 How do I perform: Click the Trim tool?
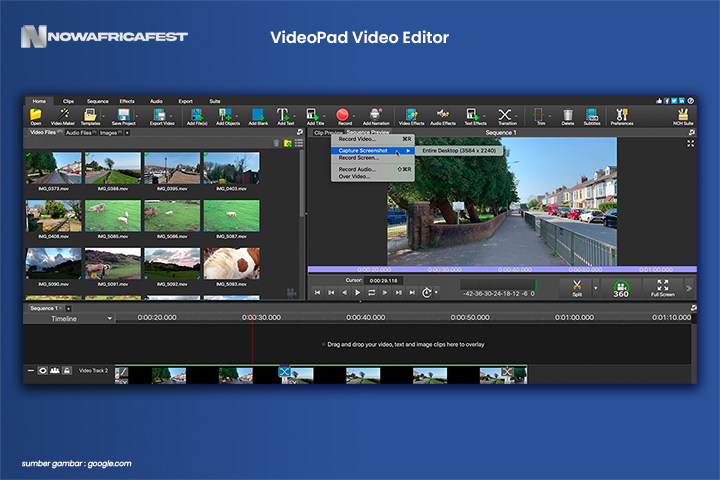point(539,116)
